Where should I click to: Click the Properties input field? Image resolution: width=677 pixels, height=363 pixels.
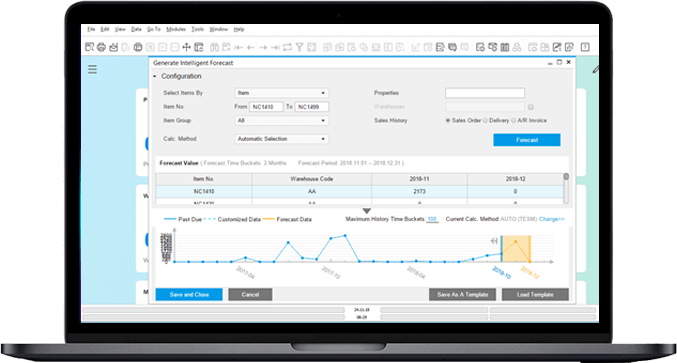(x=485, y=93)
